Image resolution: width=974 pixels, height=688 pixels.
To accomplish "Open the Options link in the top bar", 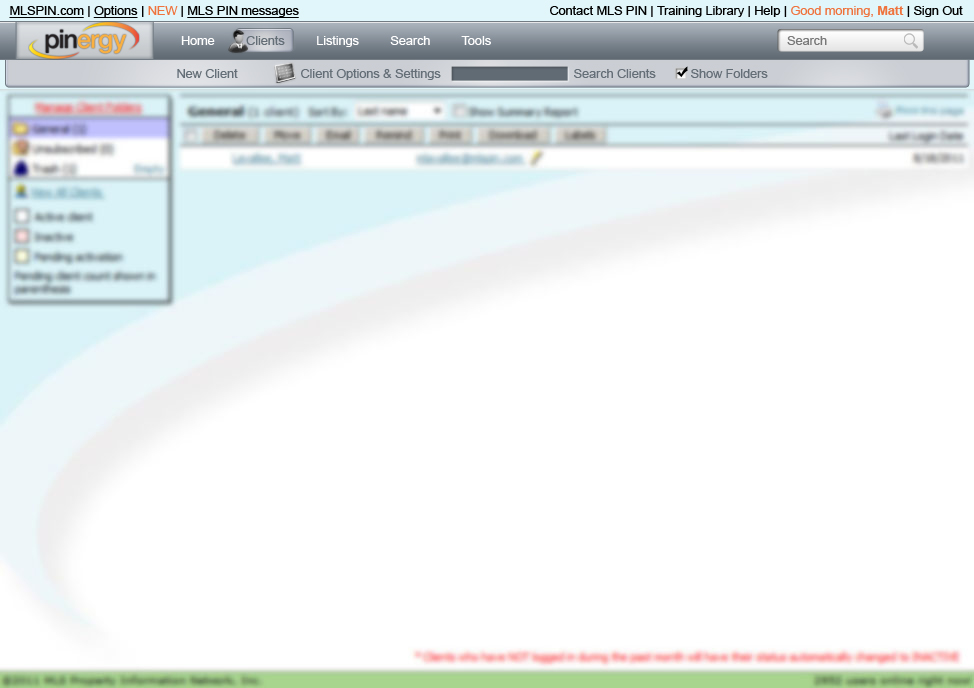I will click(116, 11).
